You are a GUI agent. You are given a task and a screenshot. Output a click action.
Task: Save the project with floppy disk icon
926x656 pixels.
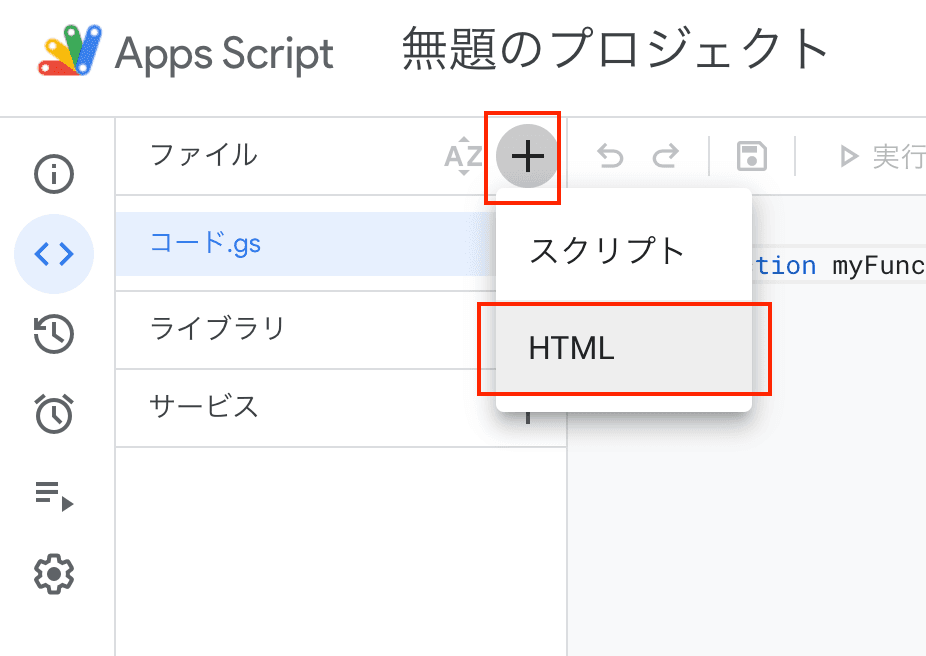pyautogui.click(x=751, y=156)
